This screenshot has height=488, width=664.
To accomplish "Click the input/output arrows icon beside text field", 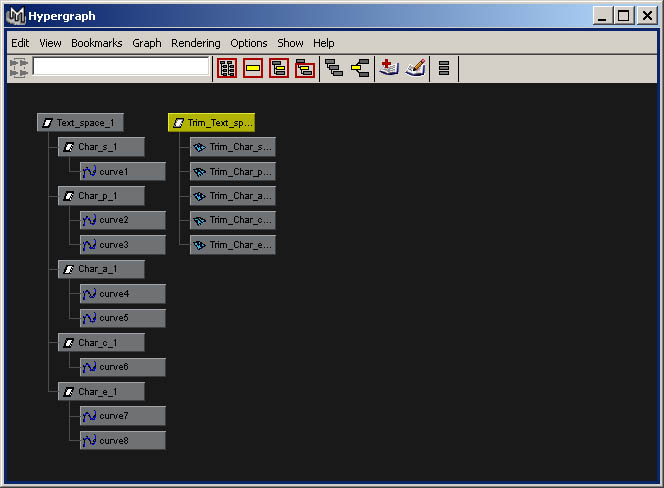I will click(19, 68).
